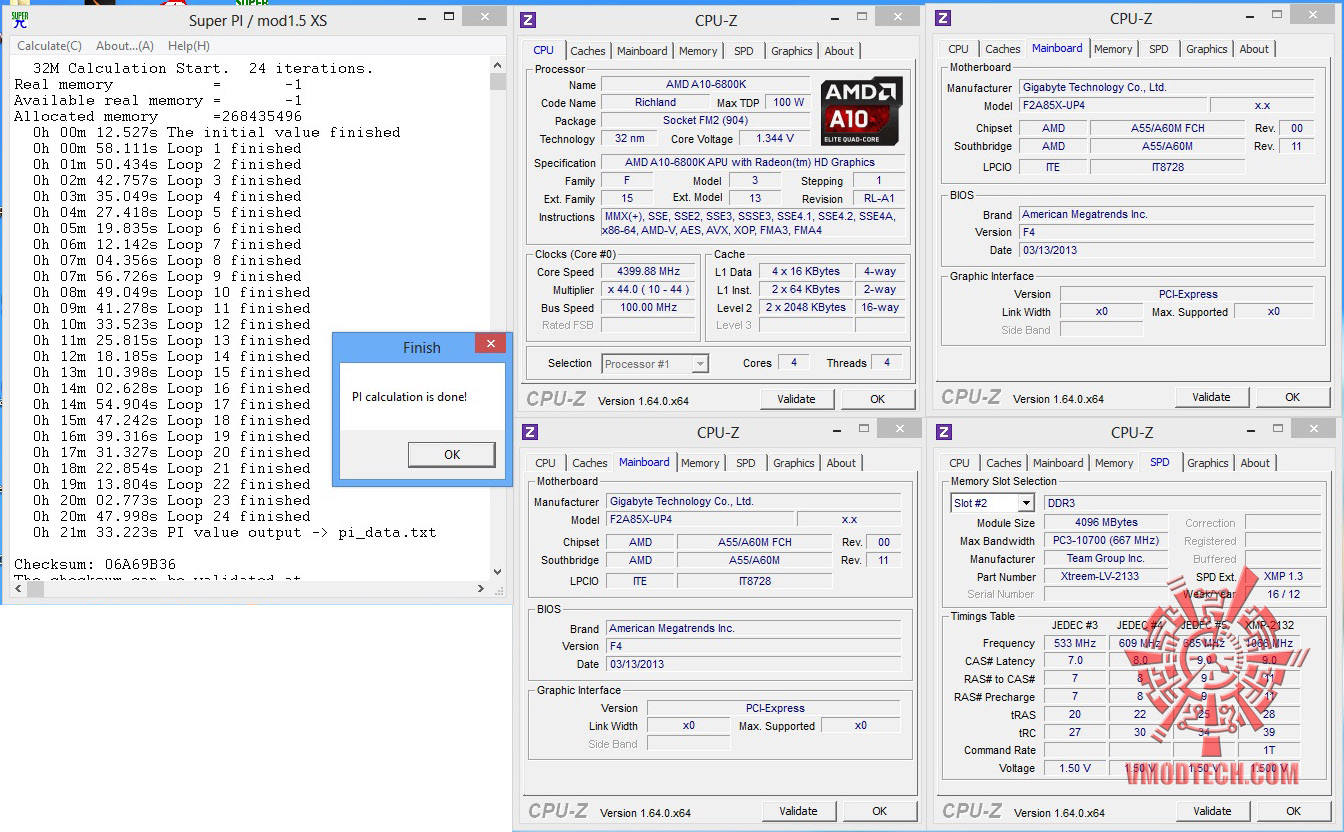Click OK in the CPU-Z processor window
The width and height of the screenshot is (1344, 832).
(x=877, y=399)
